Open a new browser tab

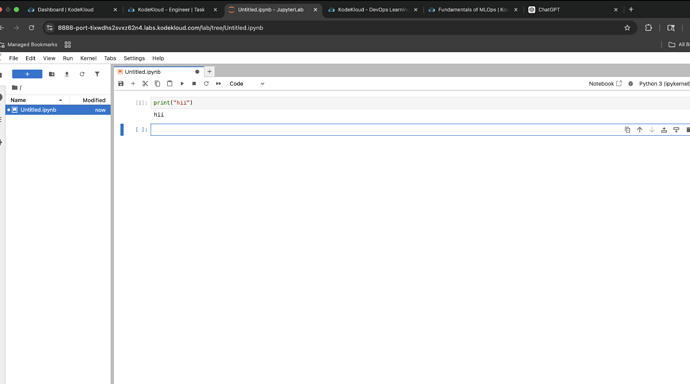(x=631, y=10)
